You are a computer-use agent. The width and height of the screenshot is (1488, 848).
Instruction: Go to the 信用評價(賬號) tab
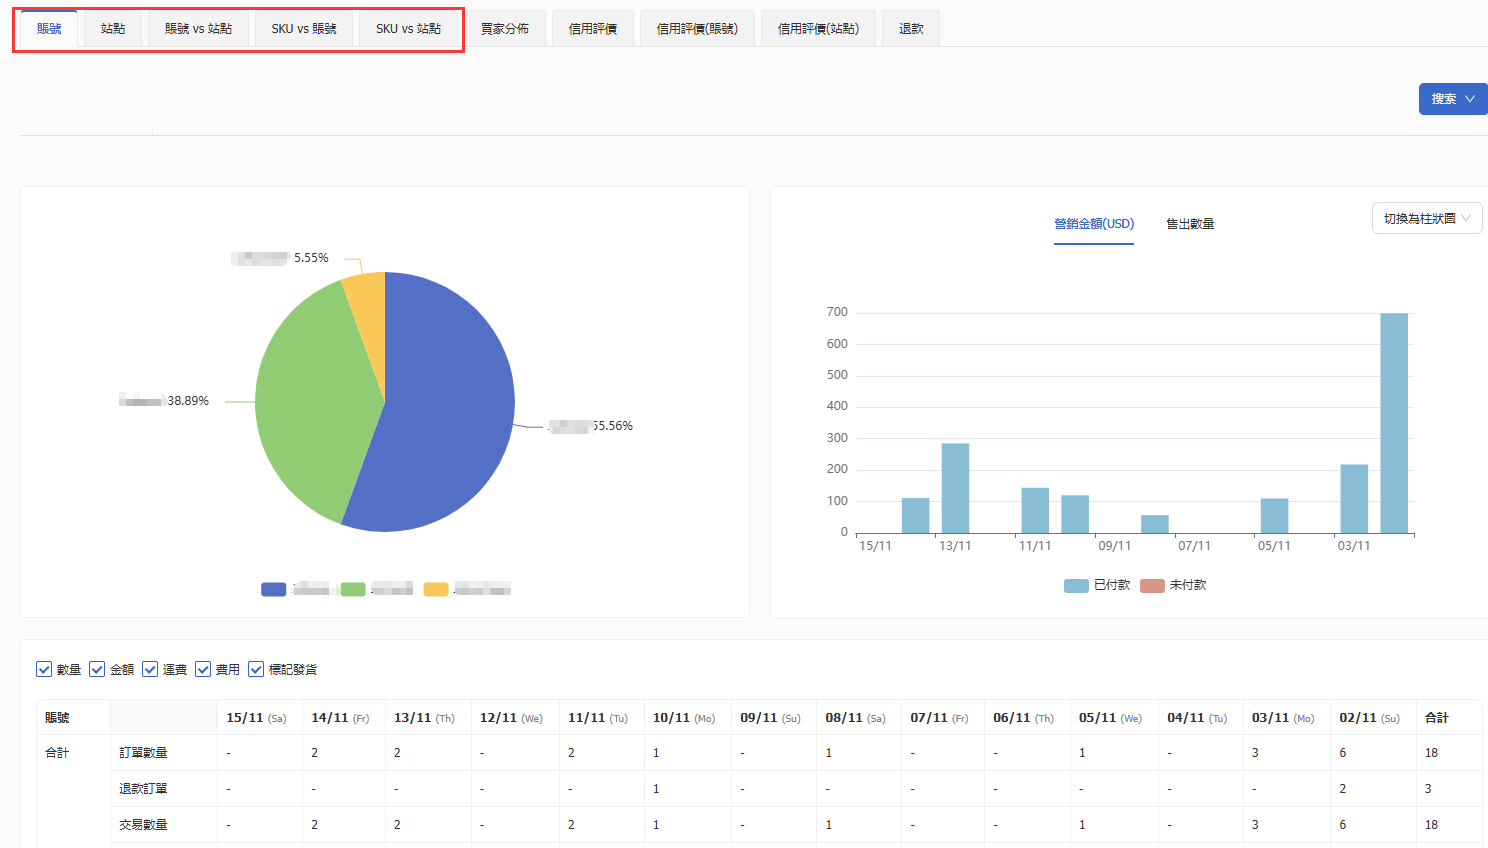click(x=697, y=29)
